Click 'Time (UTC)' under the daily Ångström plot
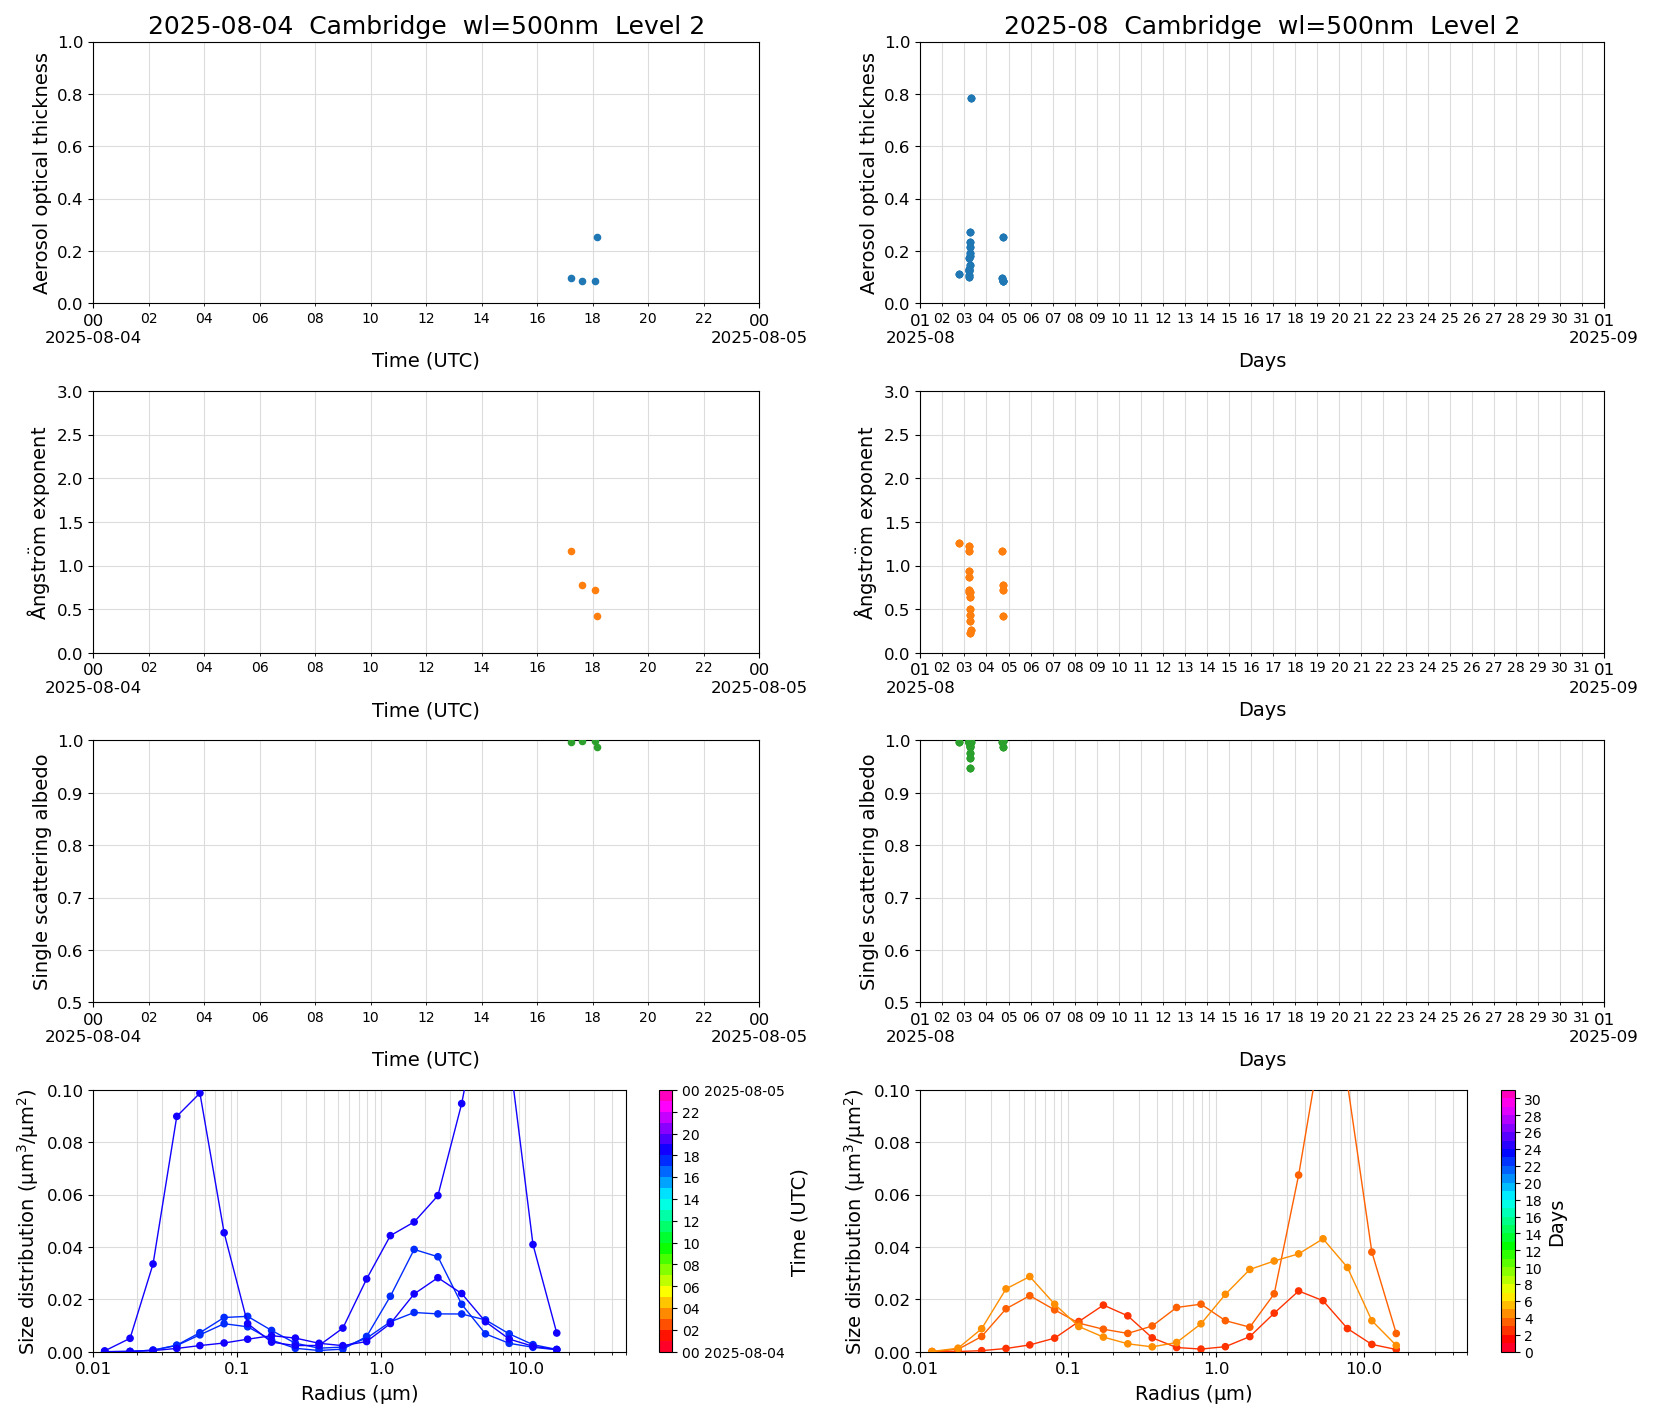 426,710
